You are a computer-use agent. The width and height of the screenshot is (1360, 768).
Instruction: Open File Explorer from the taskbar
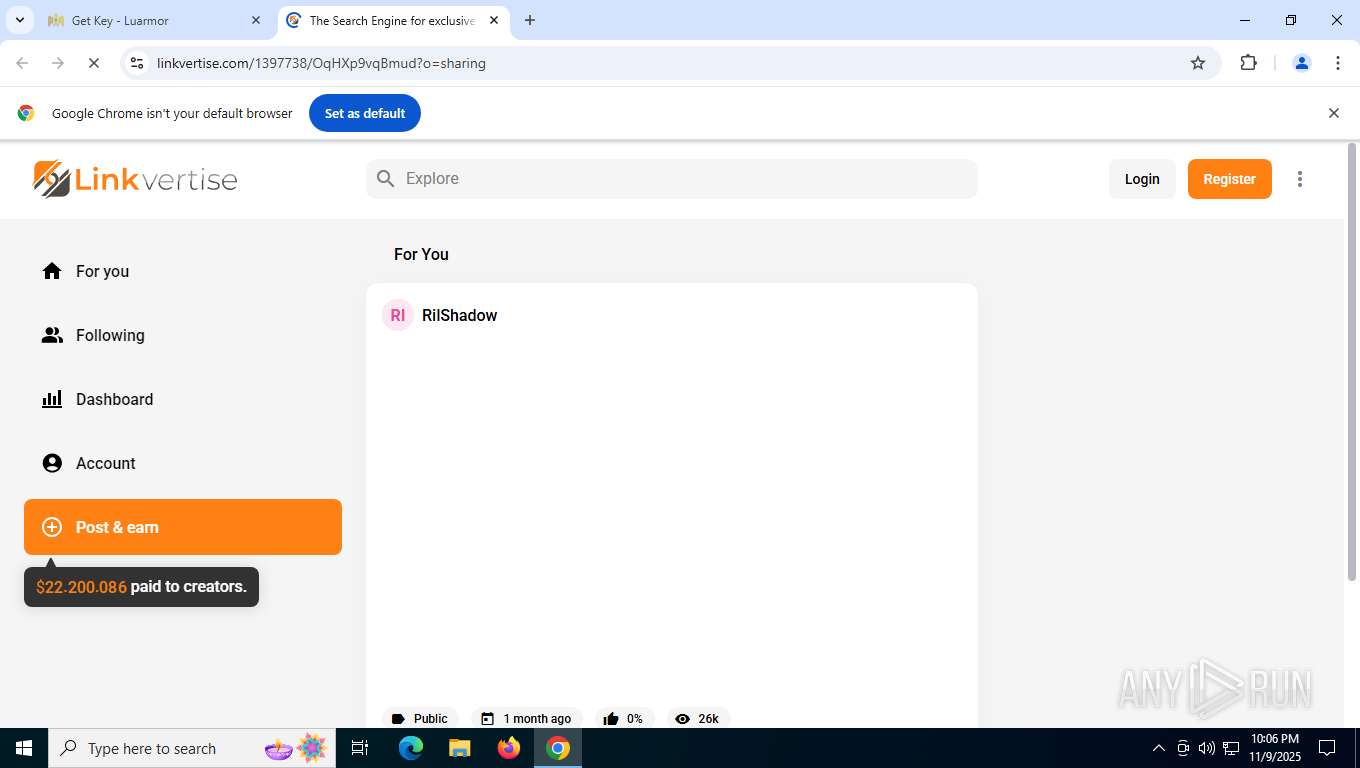pyautogui.click(x=460, y=748)
